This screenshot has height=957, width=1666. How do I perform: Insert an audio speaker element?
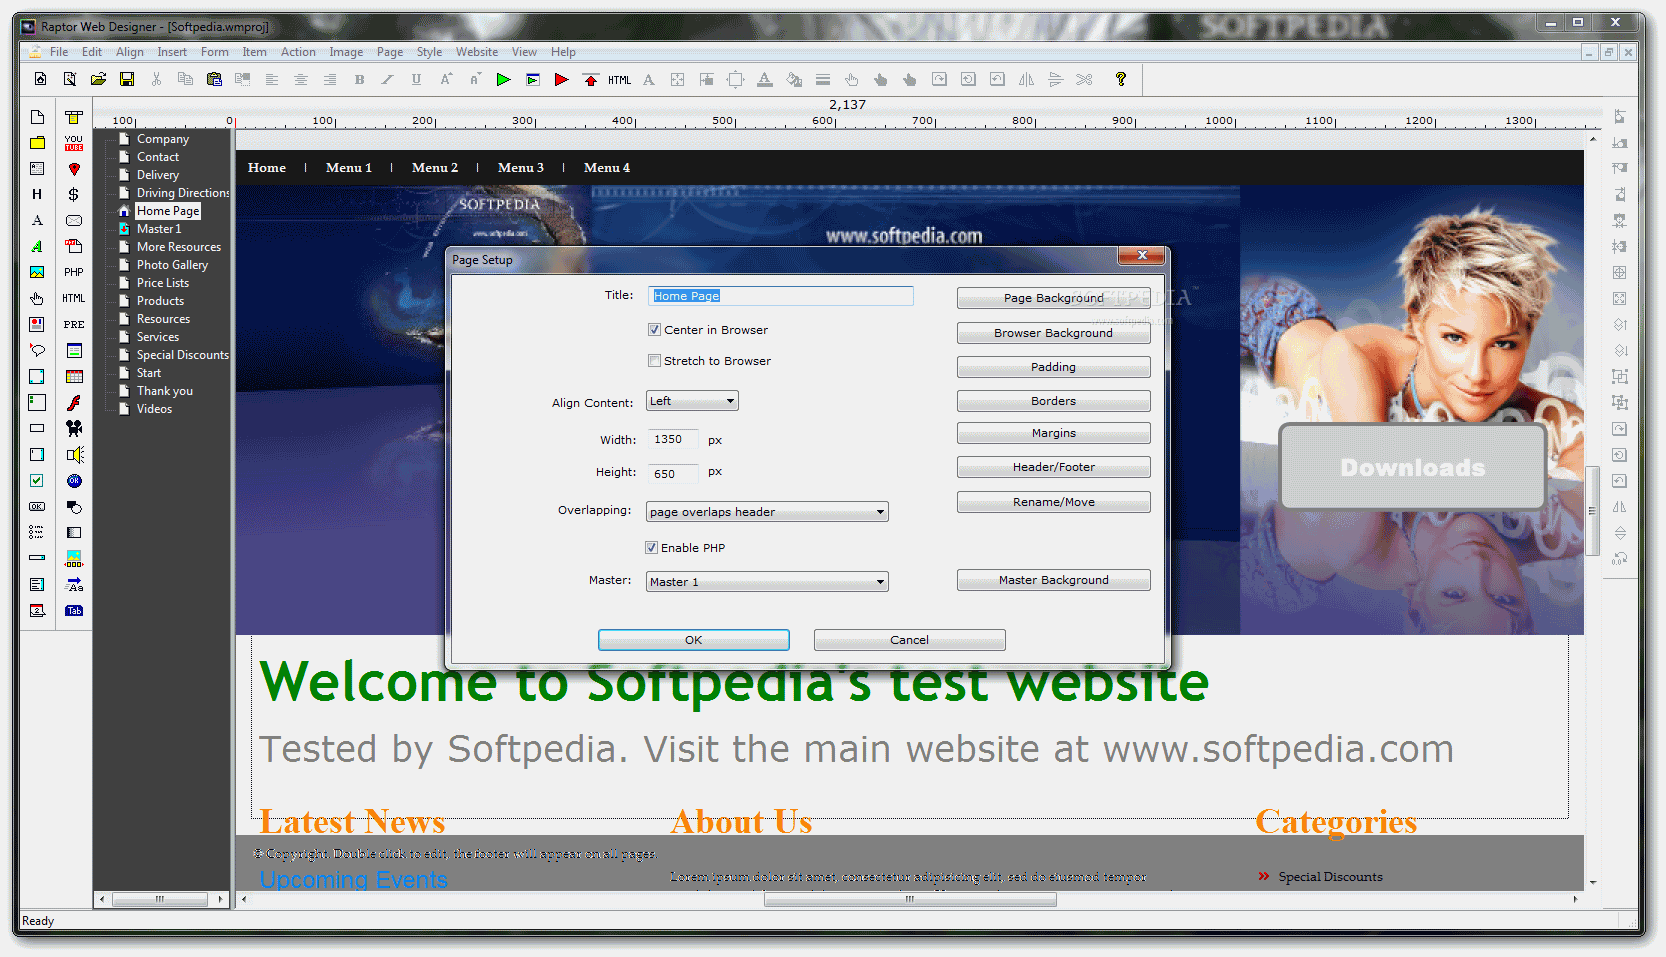point(74,454)
